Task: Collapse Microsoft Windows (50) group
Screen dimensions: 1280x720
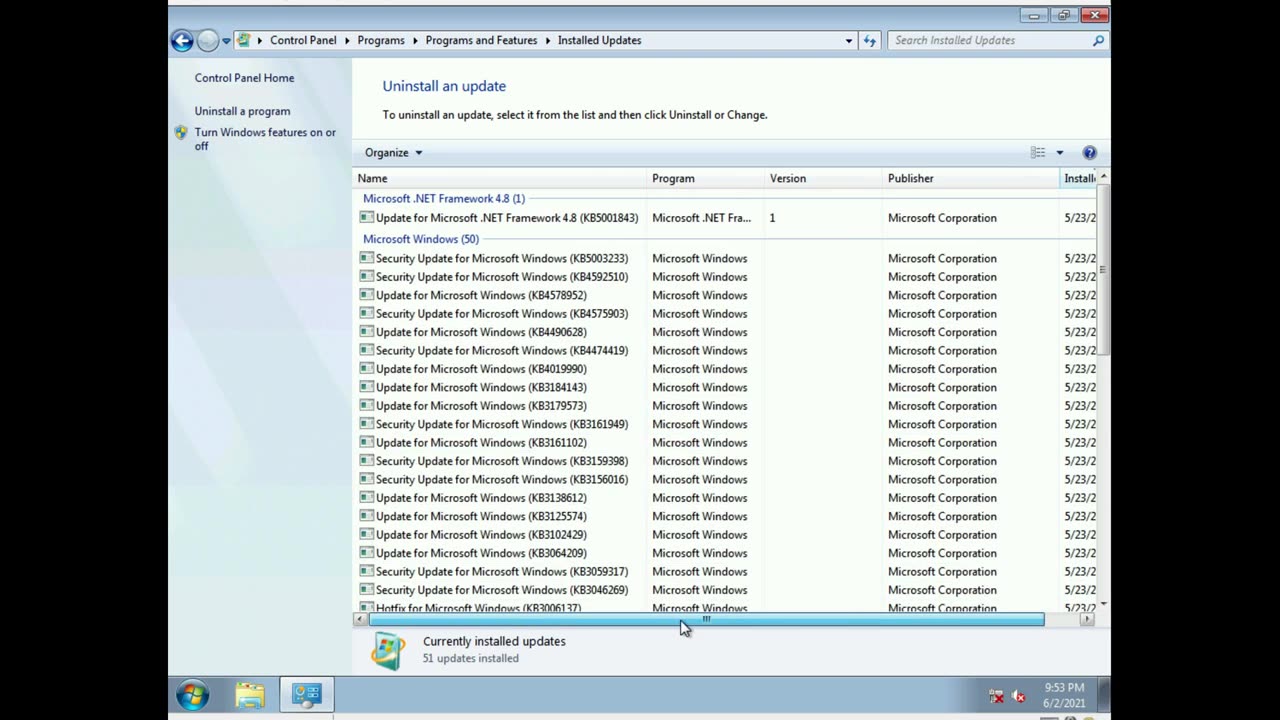Action: (x=420, y=239)
